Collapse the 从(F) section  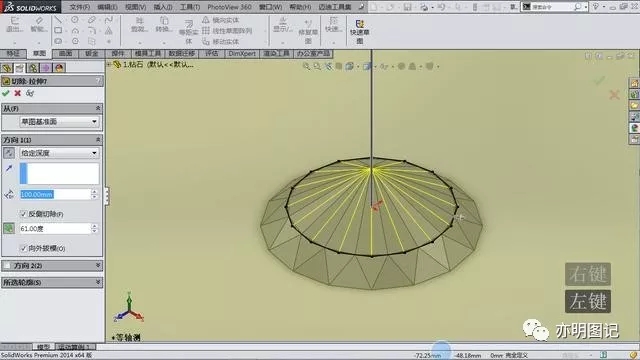pos(98,109)
